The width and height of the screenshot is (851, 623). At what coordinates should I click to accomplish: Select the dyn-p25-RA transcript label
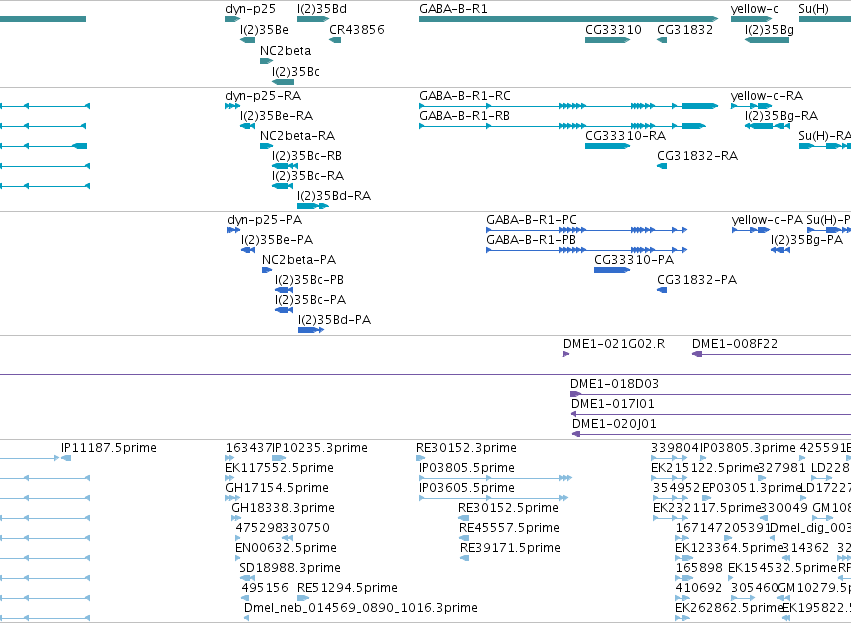coord(263,96)
